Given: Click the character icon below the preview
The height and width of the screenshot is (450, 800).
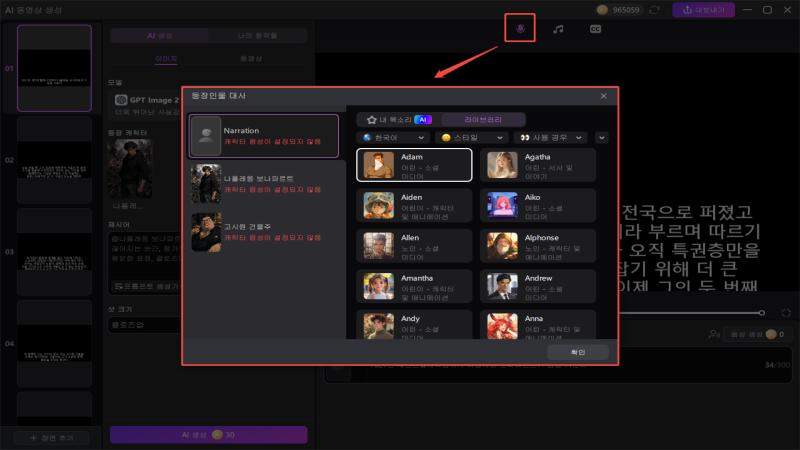Looking at the screenshot, I should point(714,334).
